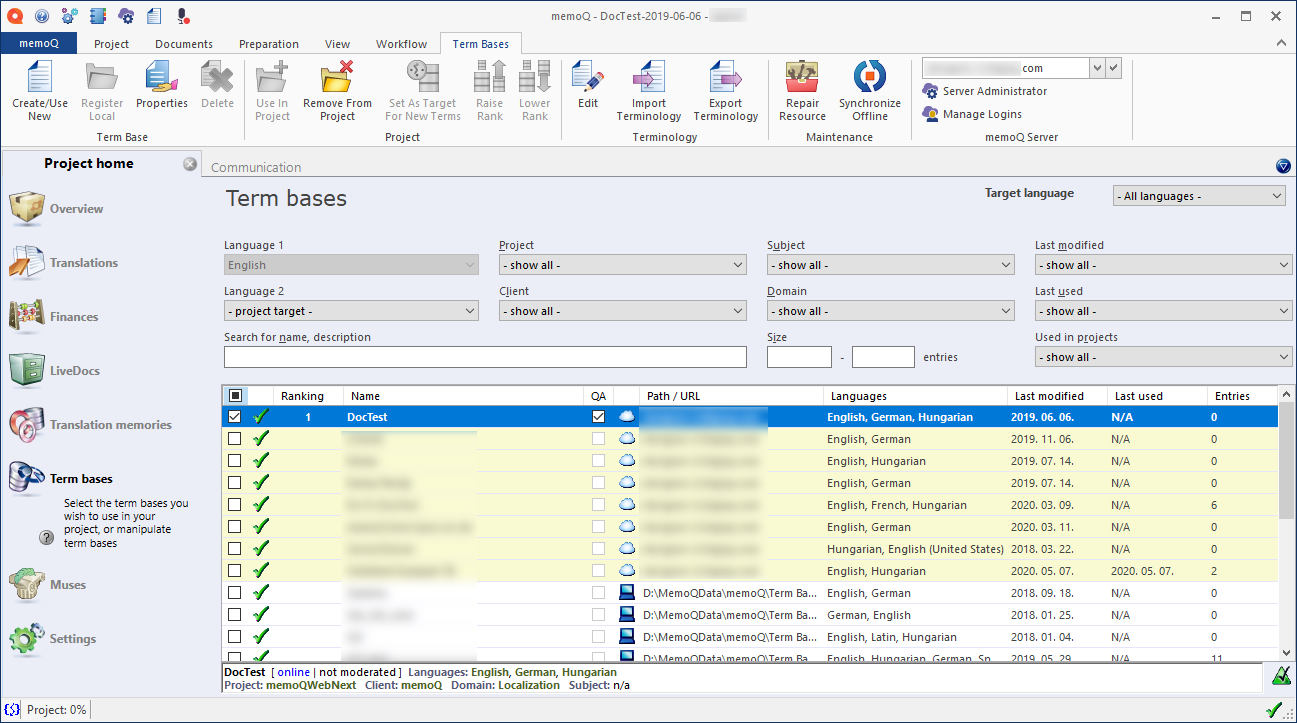
Task: Click the Create/Use New term base icon
Action: click(39, 79)
